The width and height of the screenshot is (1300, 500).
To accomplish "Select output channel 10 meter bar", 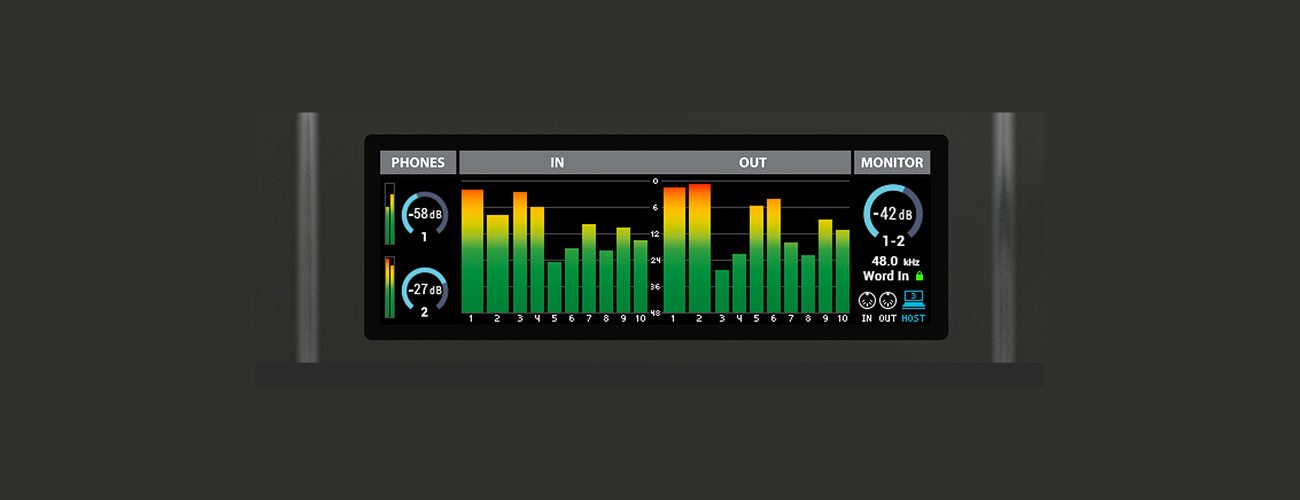I will coord(842,271).
